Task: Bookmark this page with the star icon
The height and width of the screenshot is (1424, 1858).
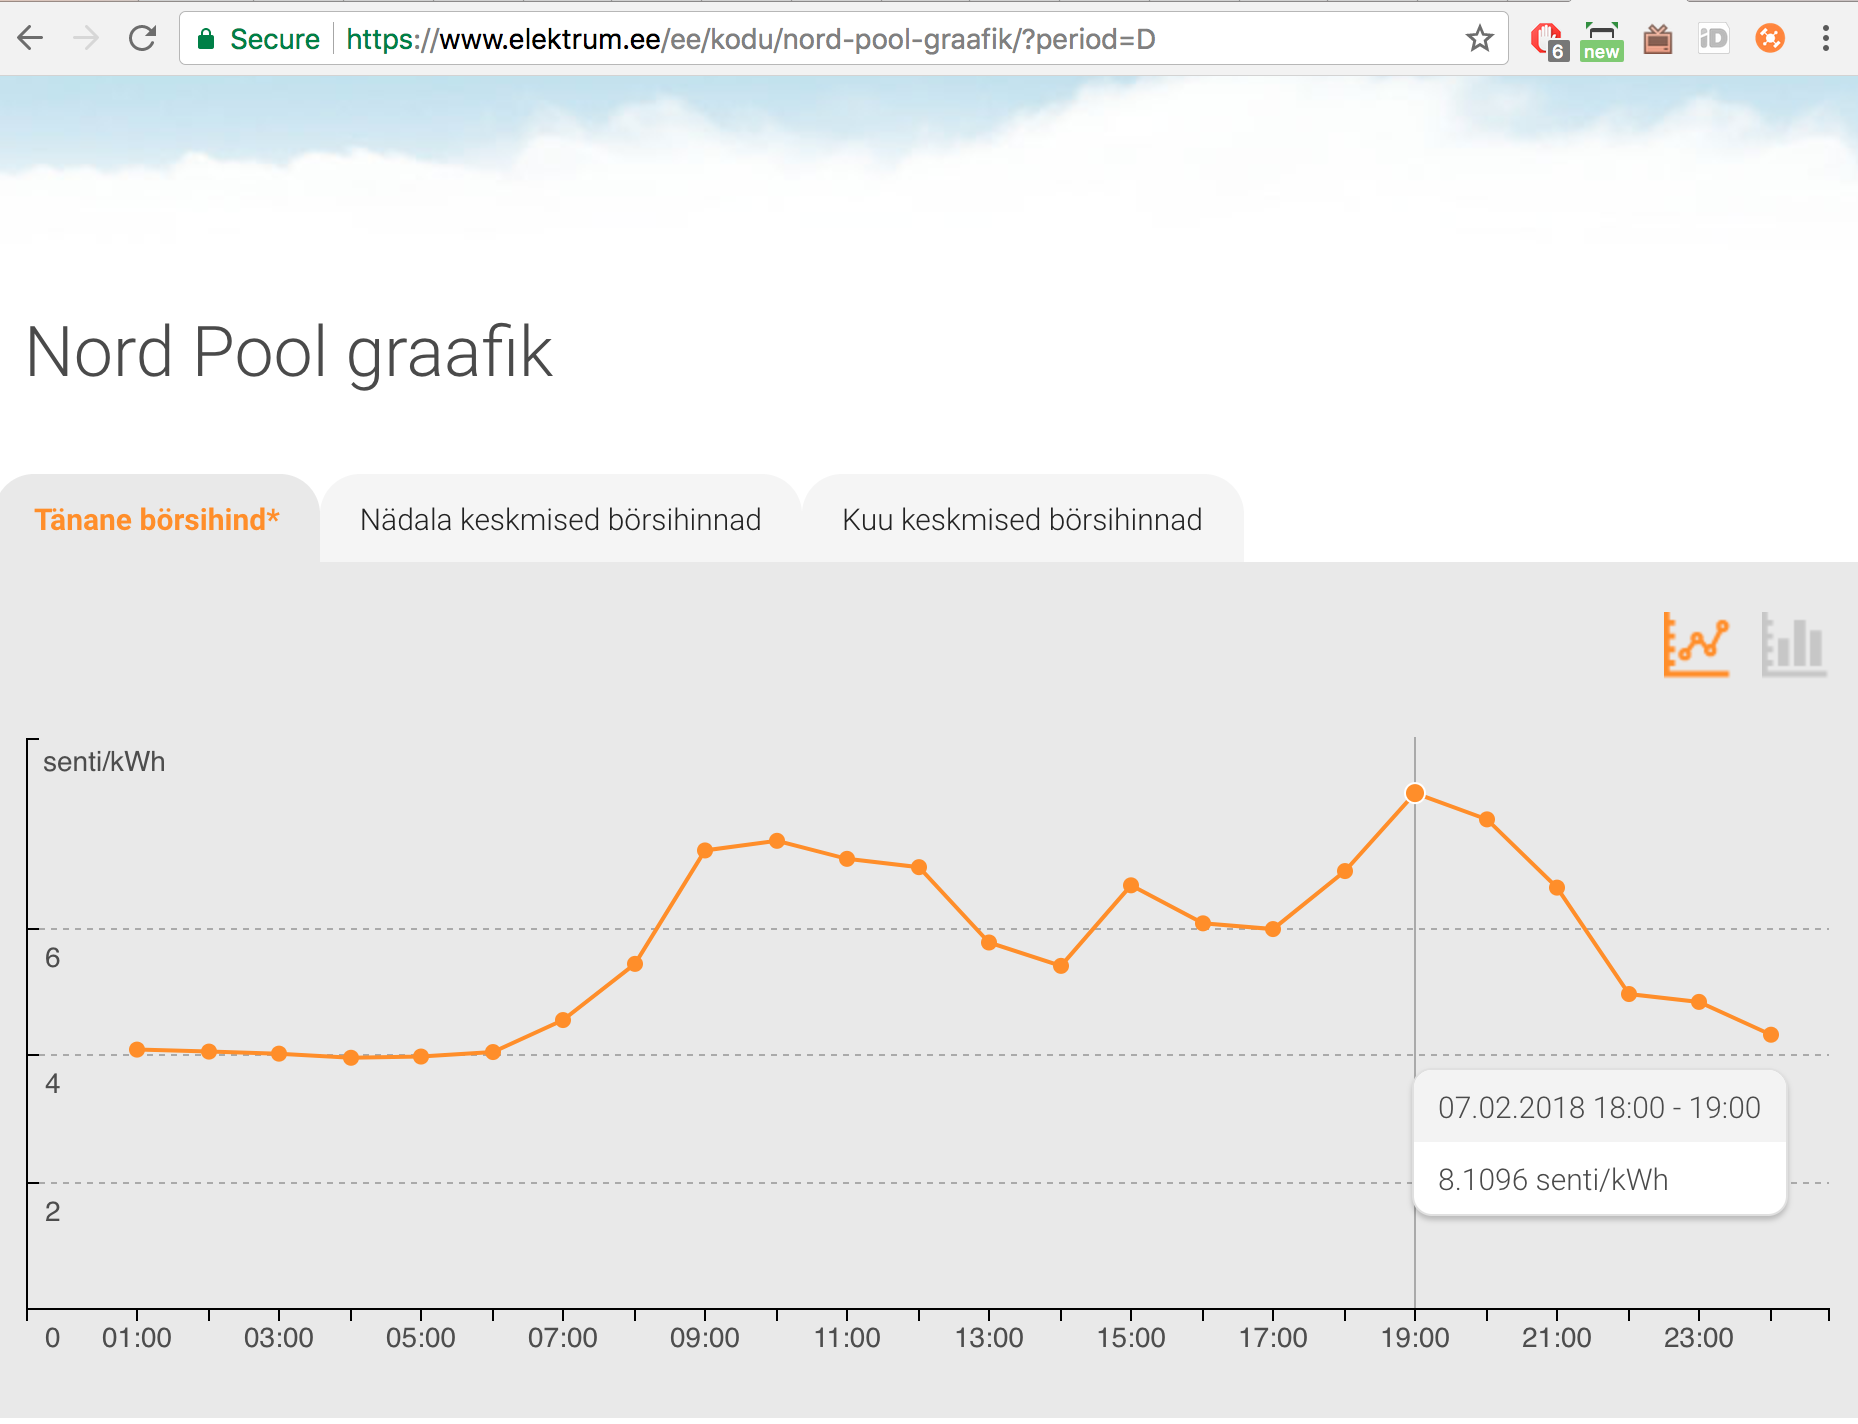Action: [x=1479, y=39]
